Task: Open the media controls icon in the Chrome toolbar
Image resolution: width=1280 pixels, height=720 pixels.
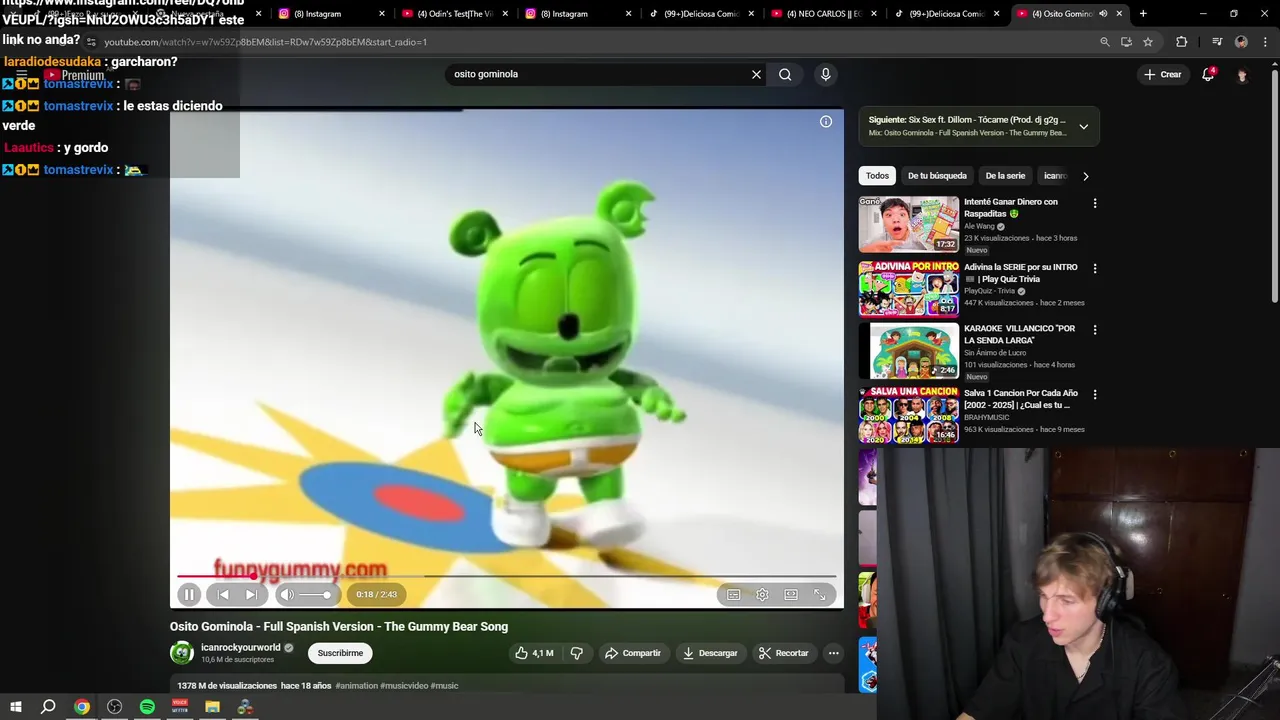Action: [1217, 42]
